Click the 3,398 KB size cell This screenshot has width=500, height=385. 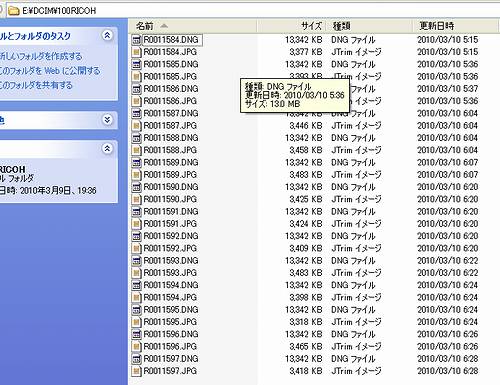tap(306, 298)
